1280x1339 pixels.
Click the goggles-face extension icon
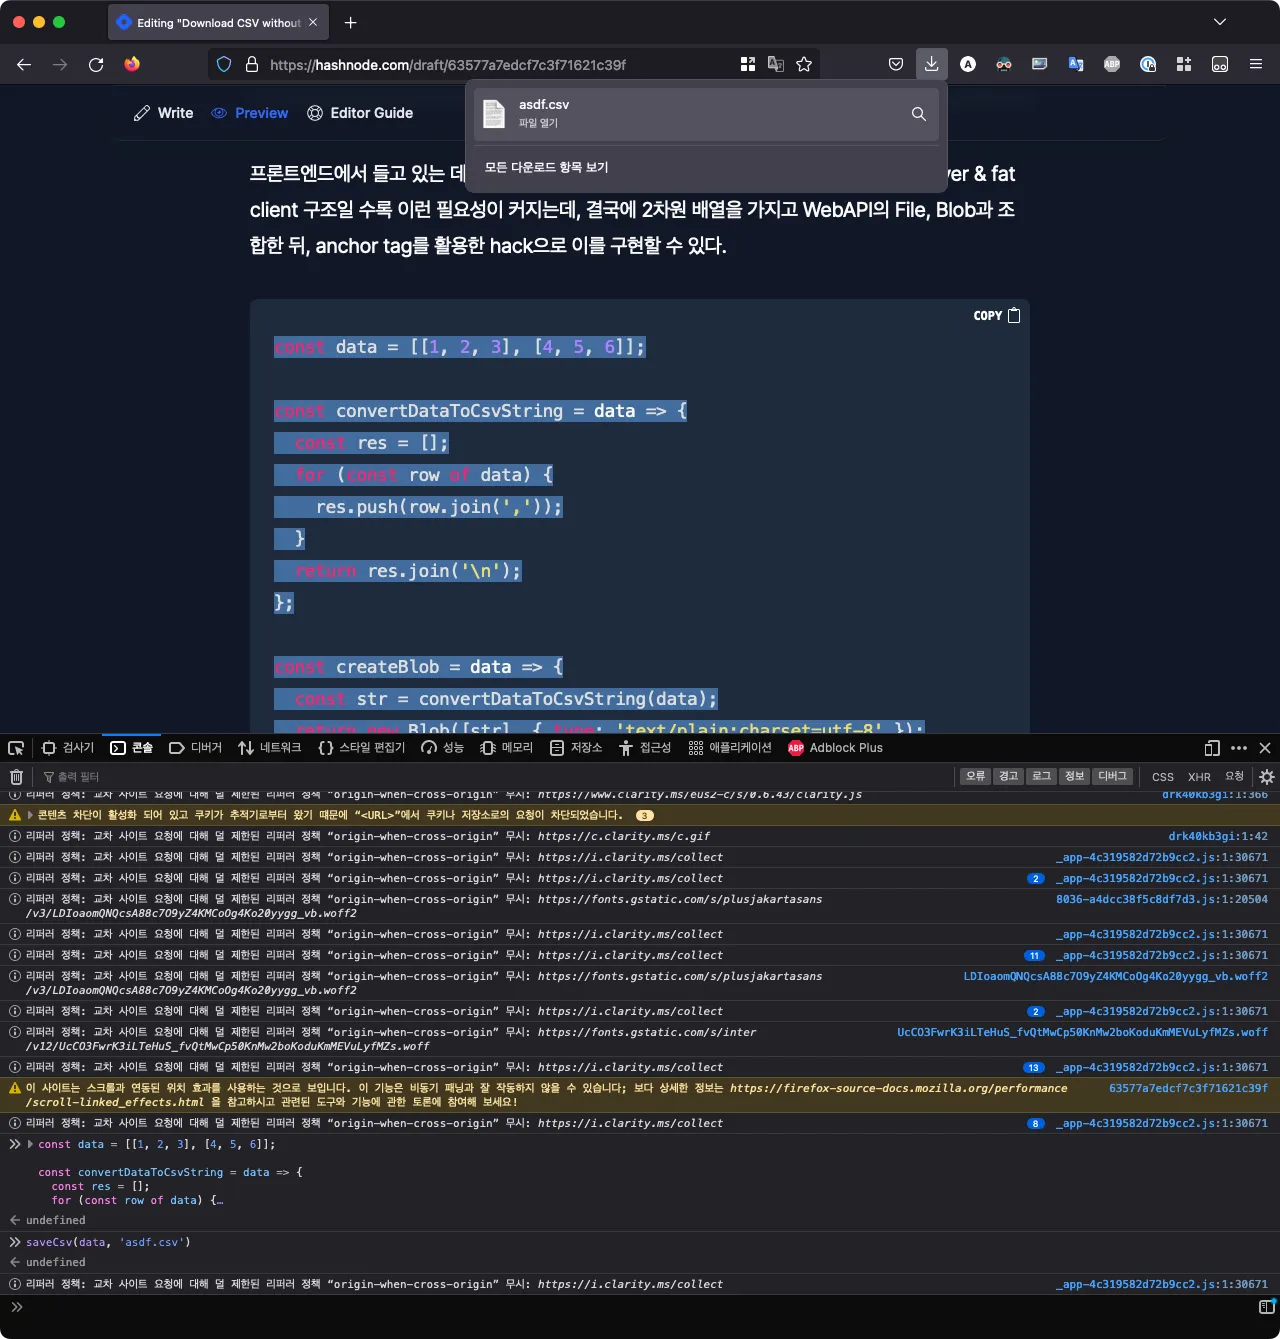1004,64
